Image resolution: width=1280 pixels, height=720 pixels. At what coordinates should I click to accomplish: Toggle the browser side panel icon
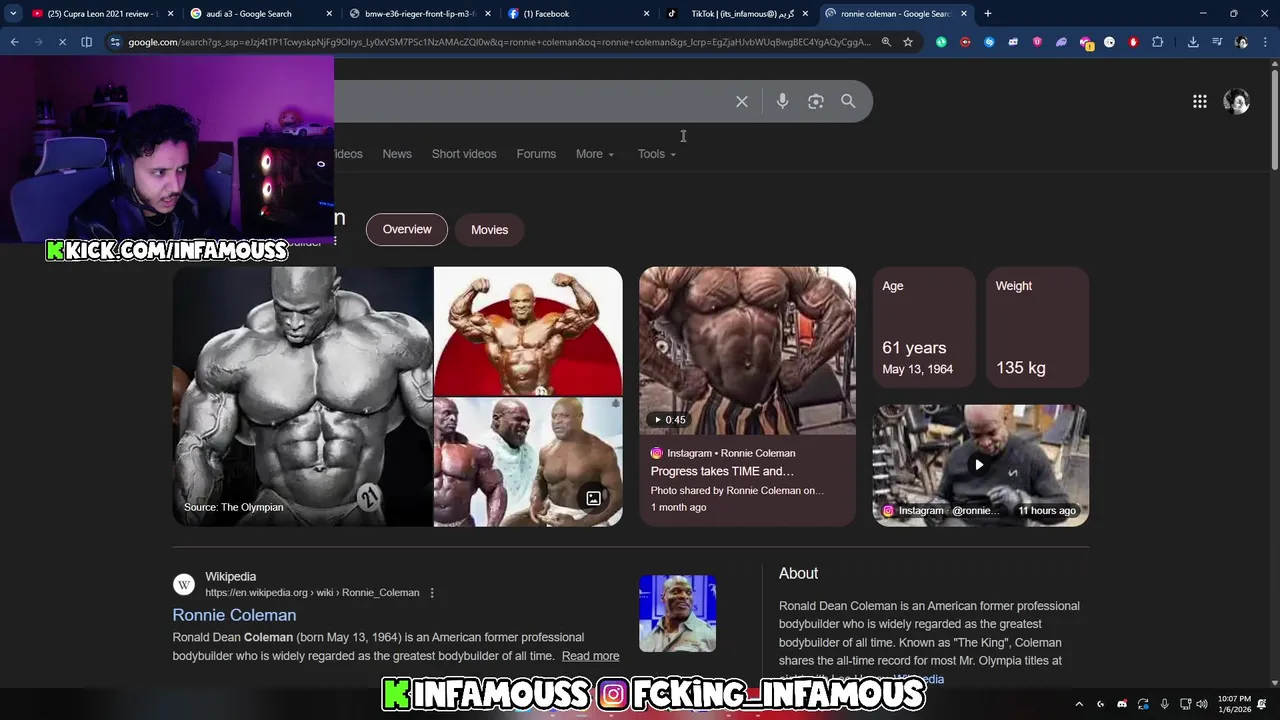pos(86,42)
